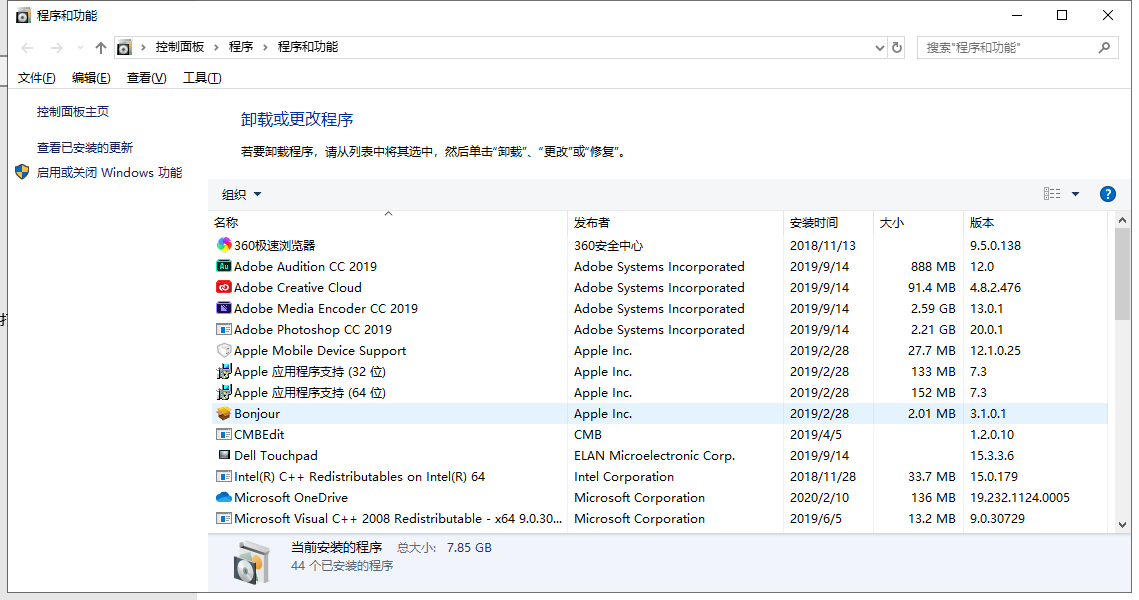Open the 工具(T) menu

pyautogui.click(x=202, y=78)
